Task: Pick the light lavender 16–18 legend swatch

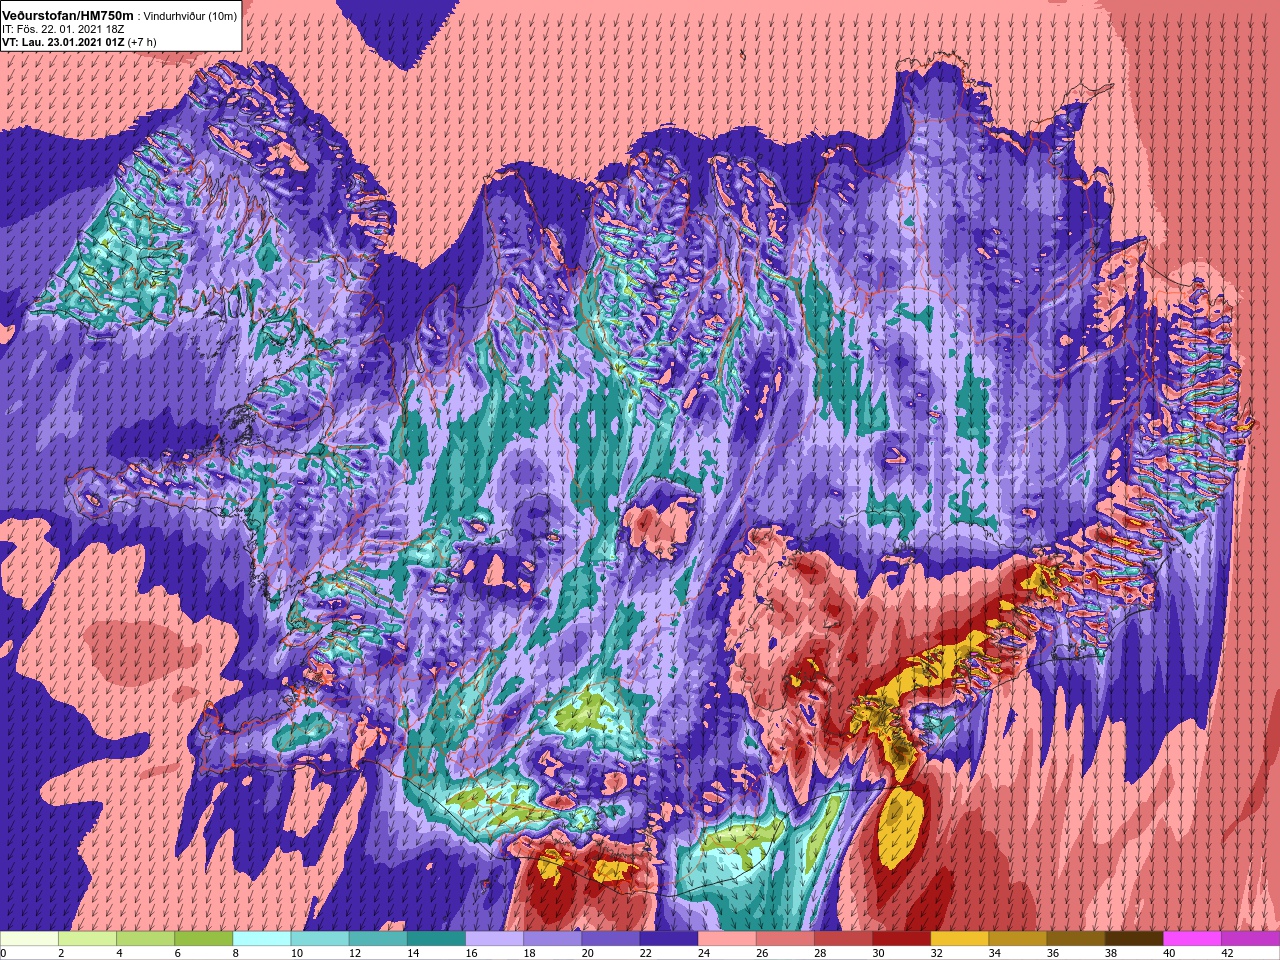Action: (494, 939)
